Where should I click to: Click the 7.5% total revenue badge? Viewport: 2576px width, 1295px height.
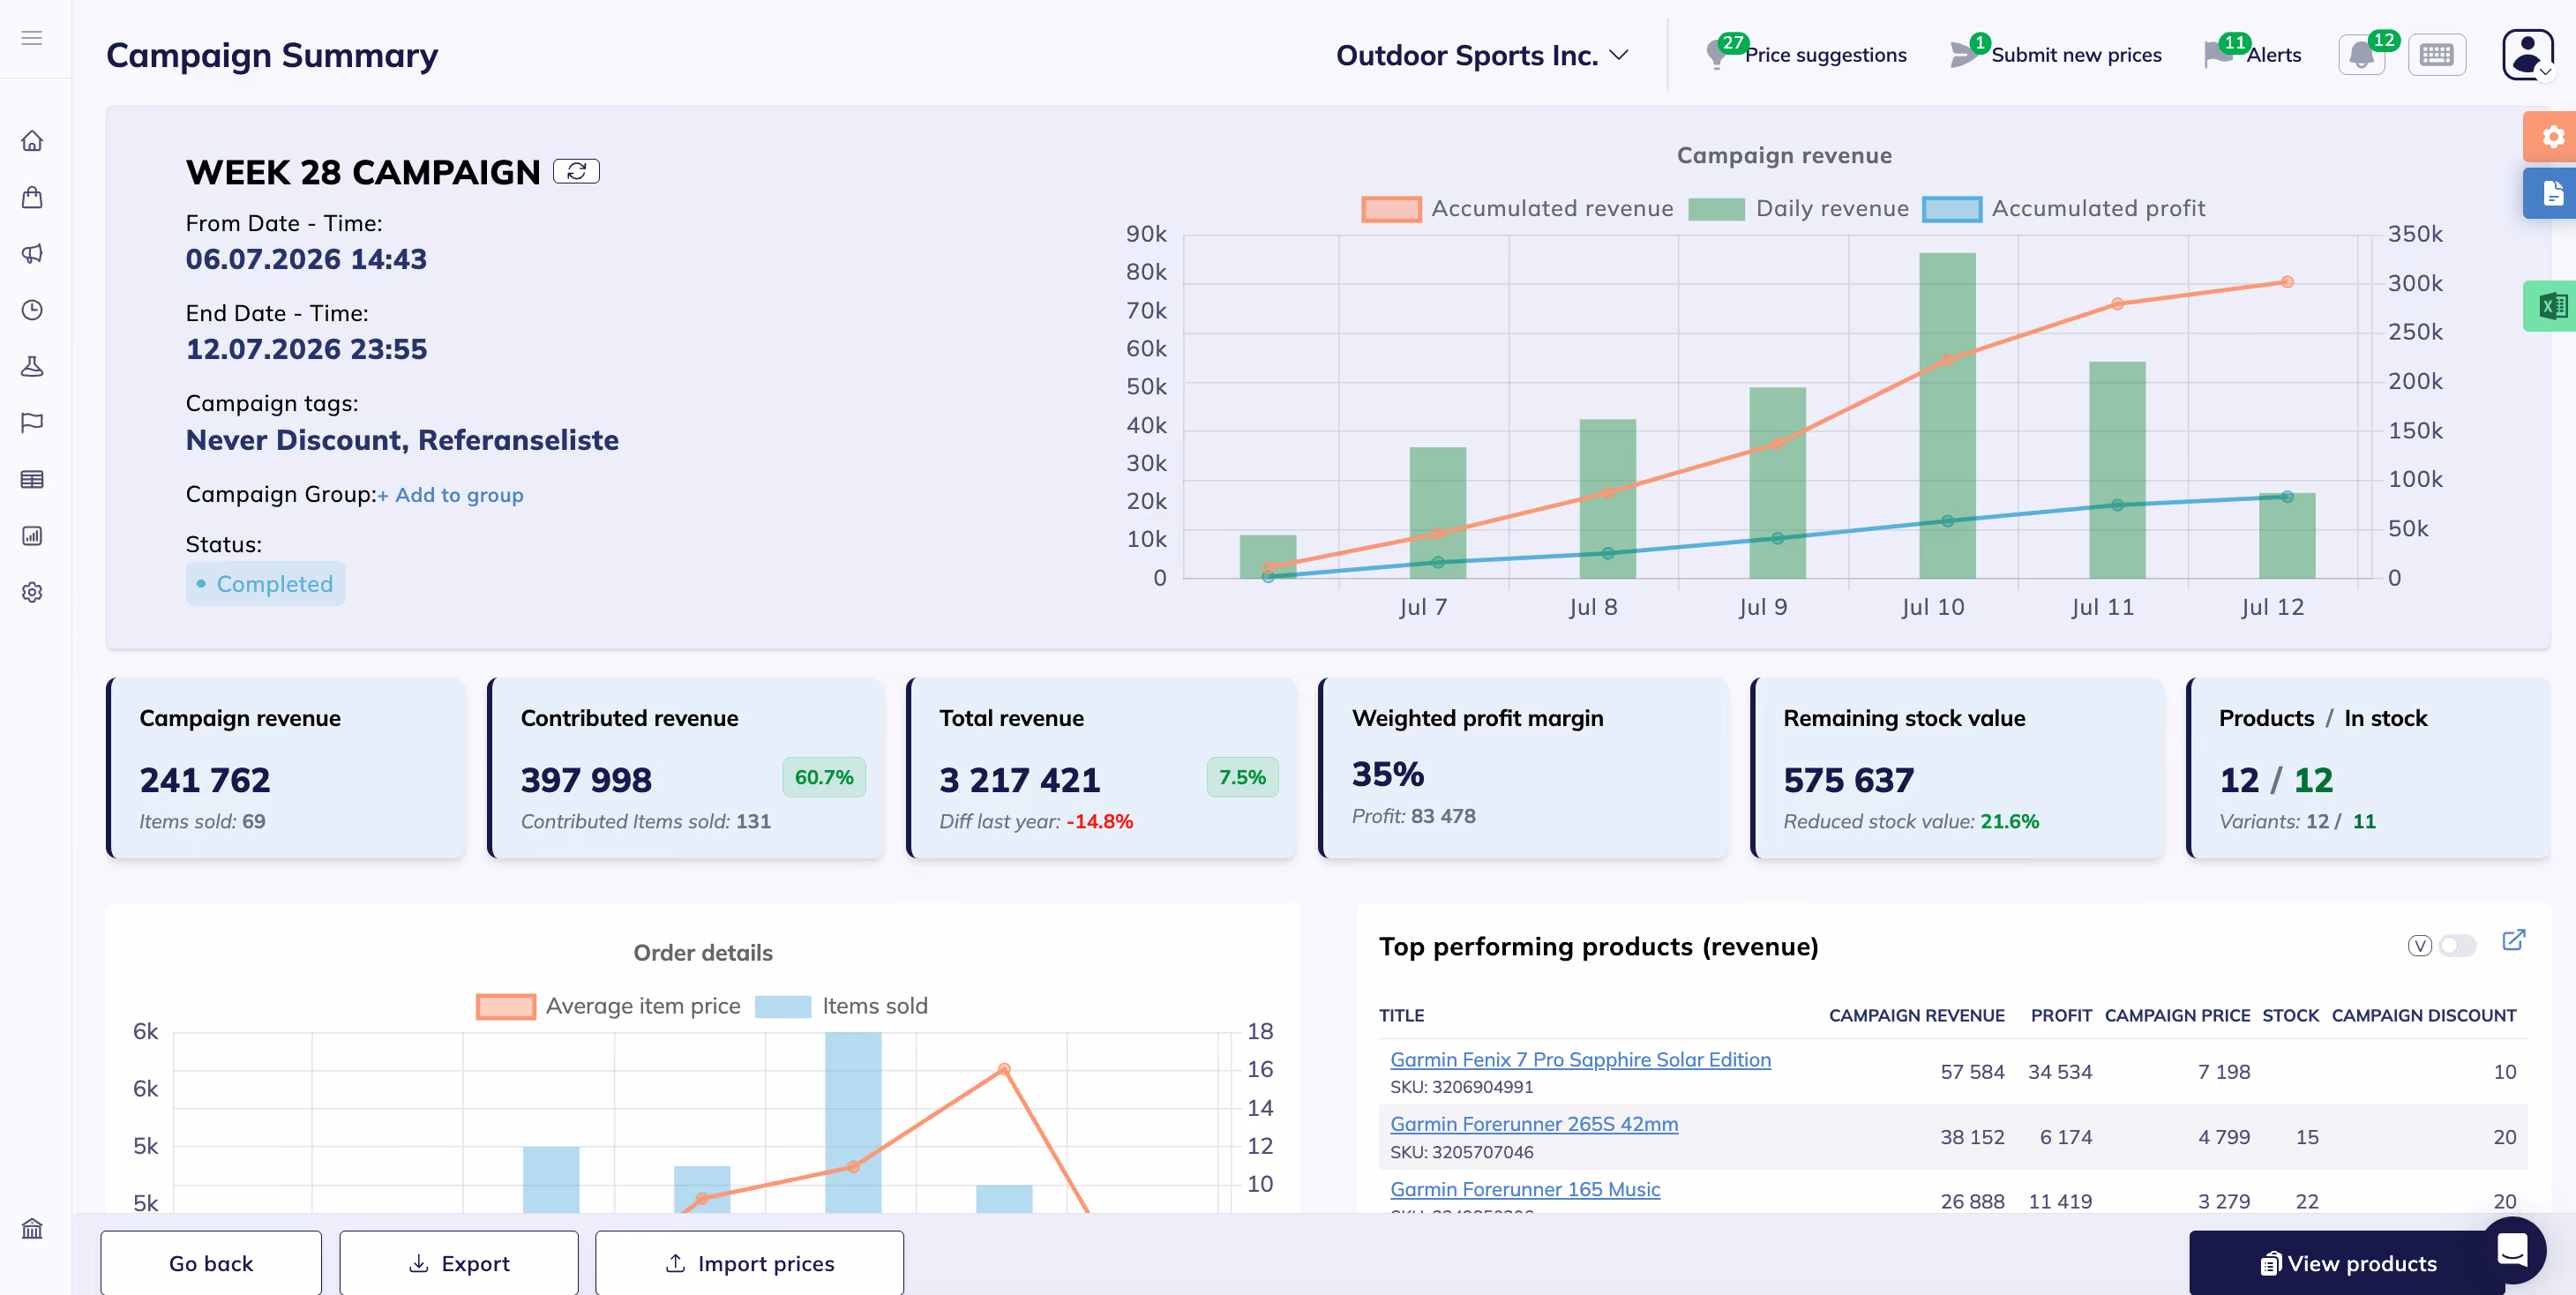(x=1242, y=777)
